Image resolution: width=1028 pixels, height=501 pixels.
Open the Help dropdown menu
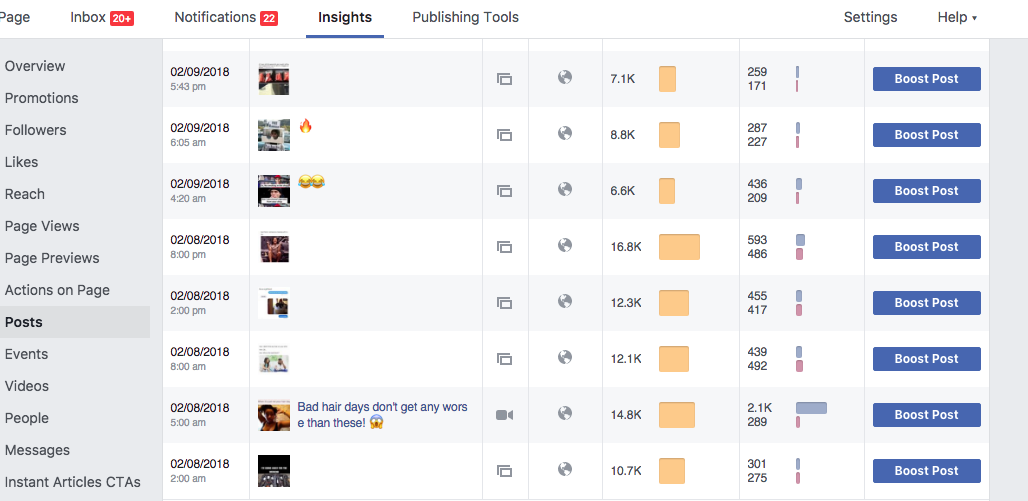pos(956,17)
